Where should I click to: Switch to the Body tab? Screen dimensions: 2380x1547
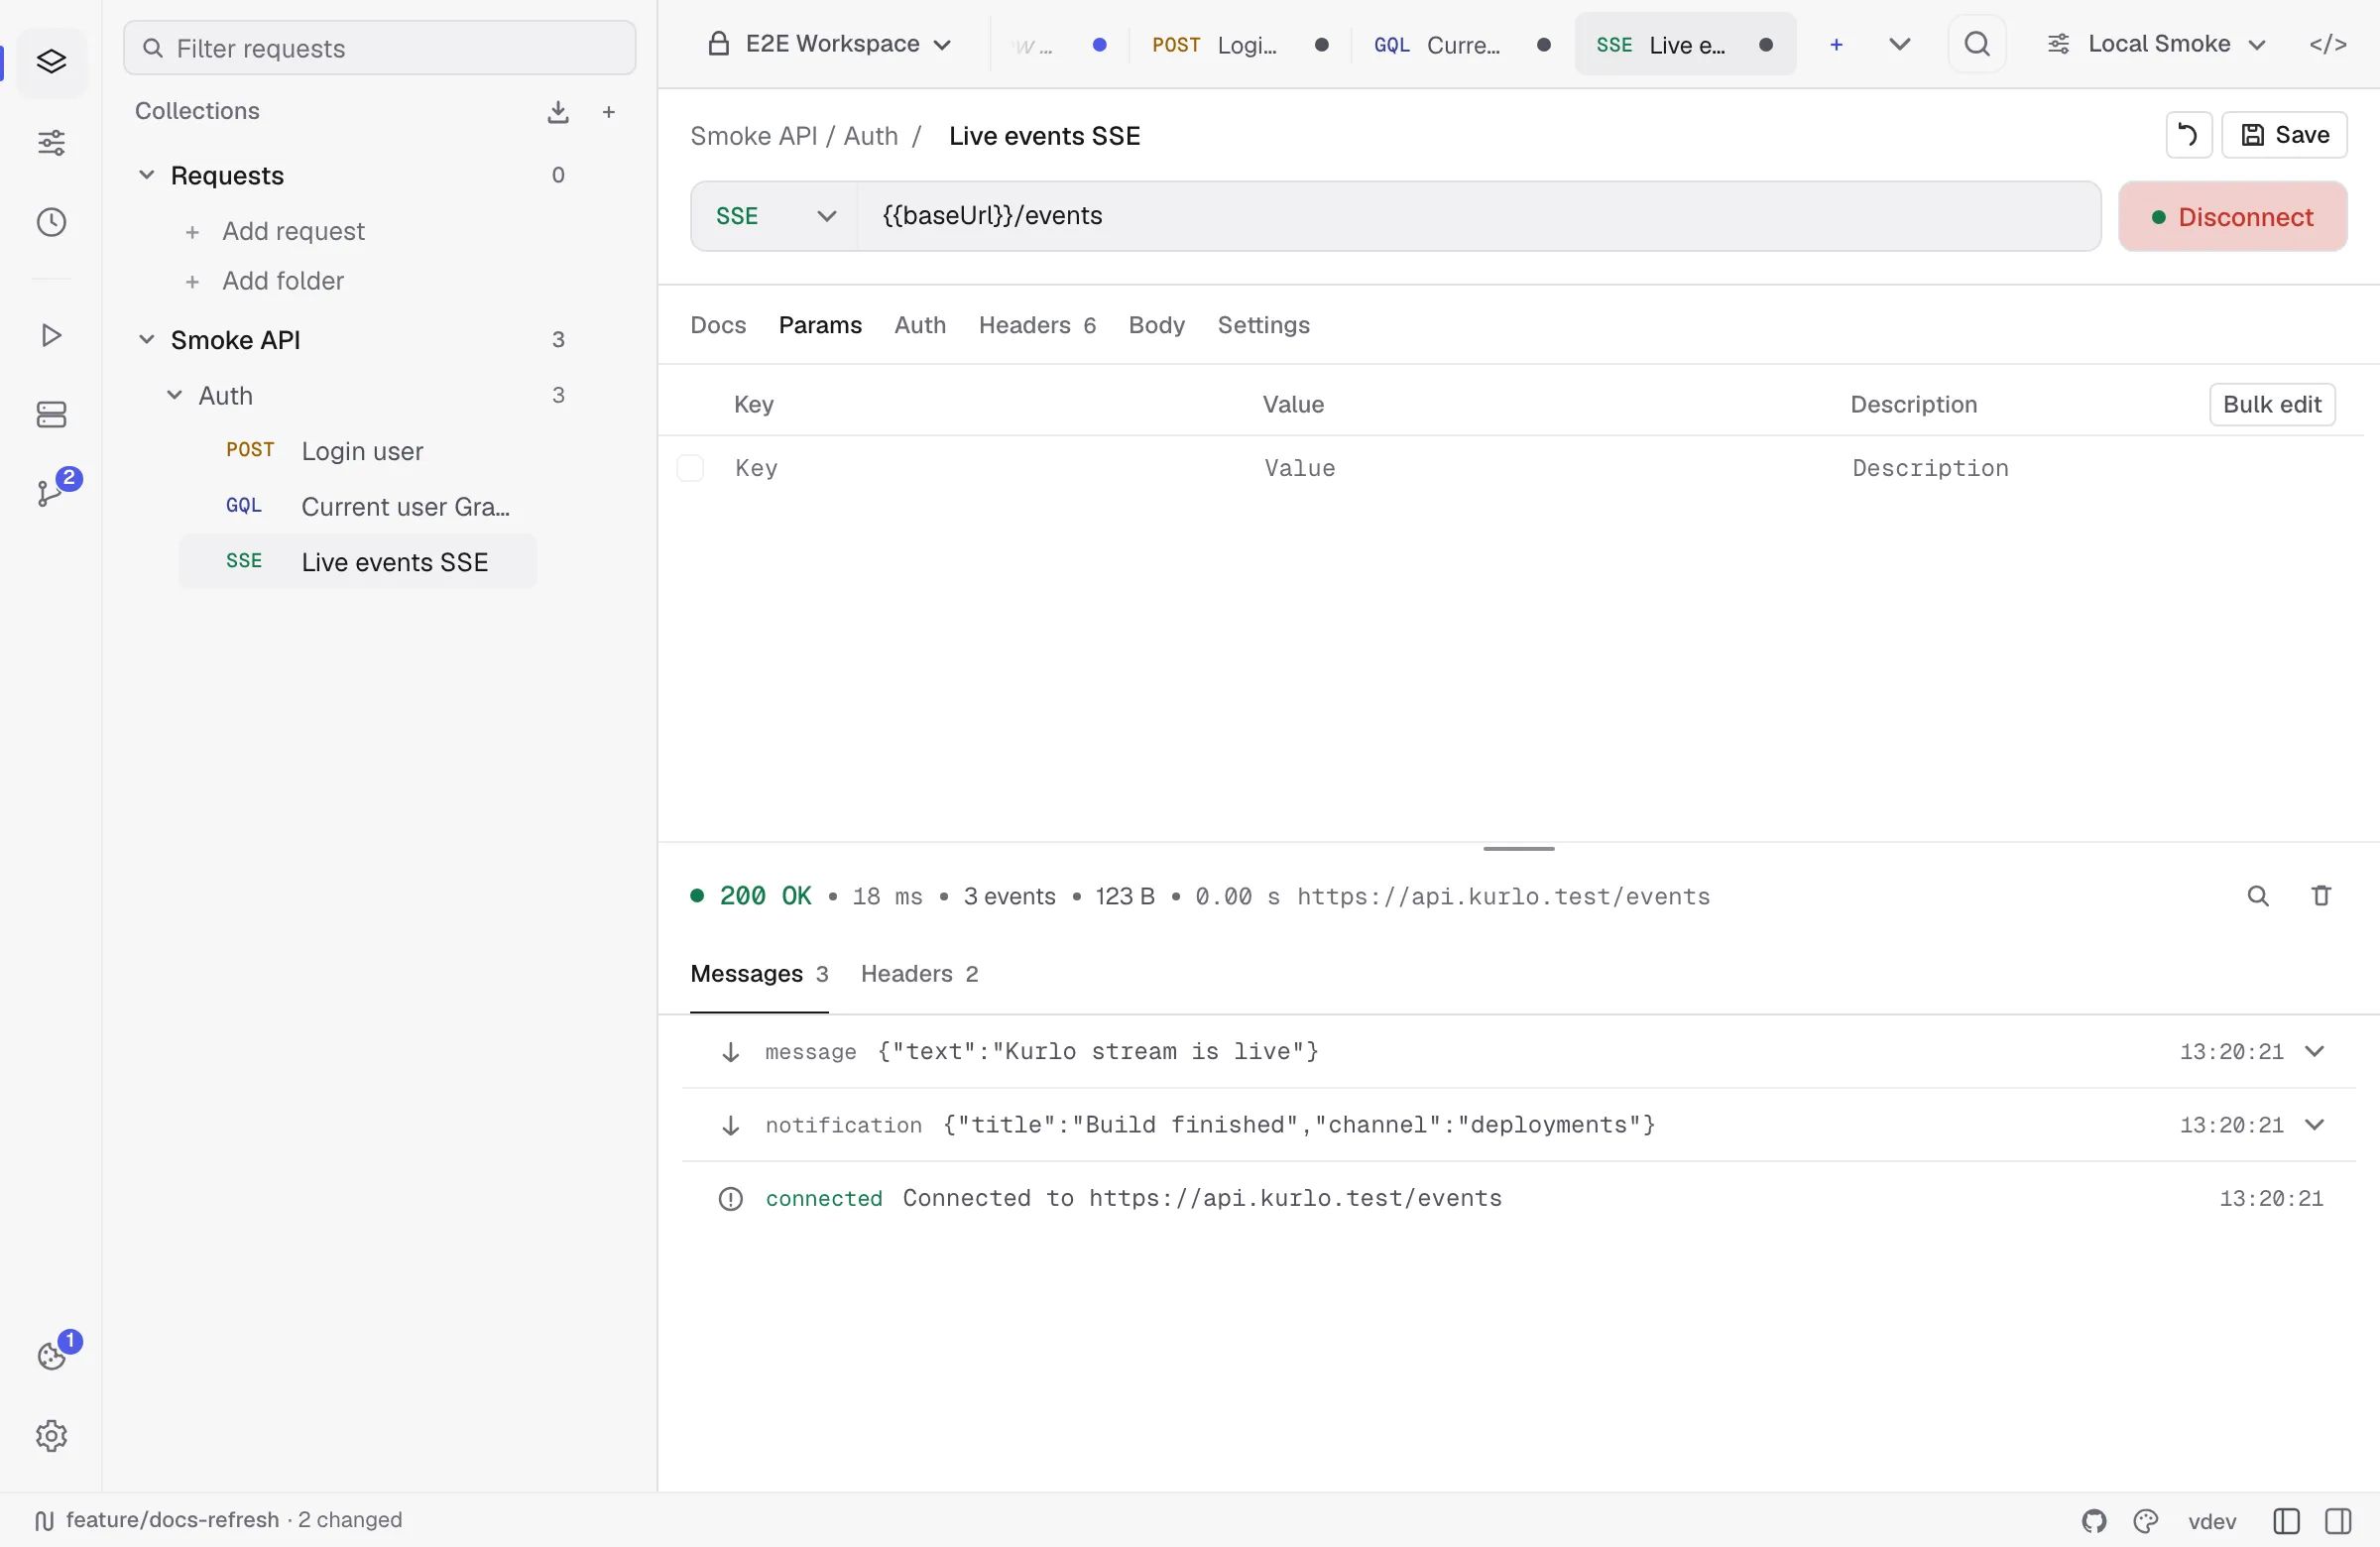(x=1156, y=325)
